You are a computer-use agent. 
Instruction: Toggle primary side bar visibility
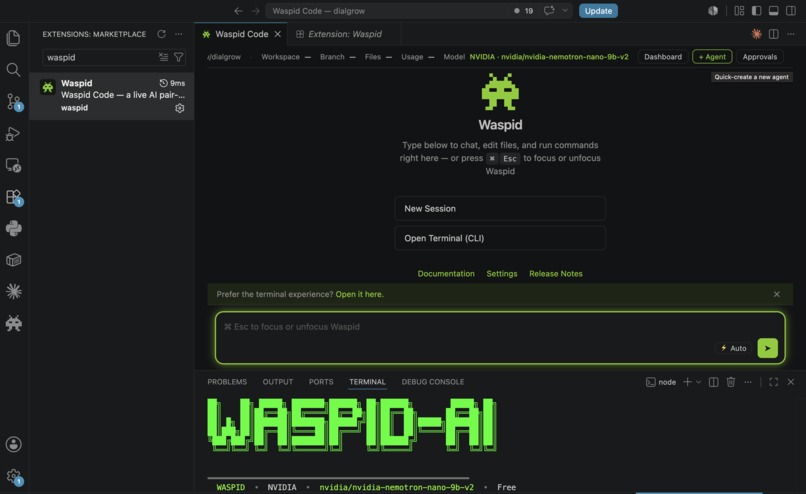pyautogui.click(x=756, y=11)
